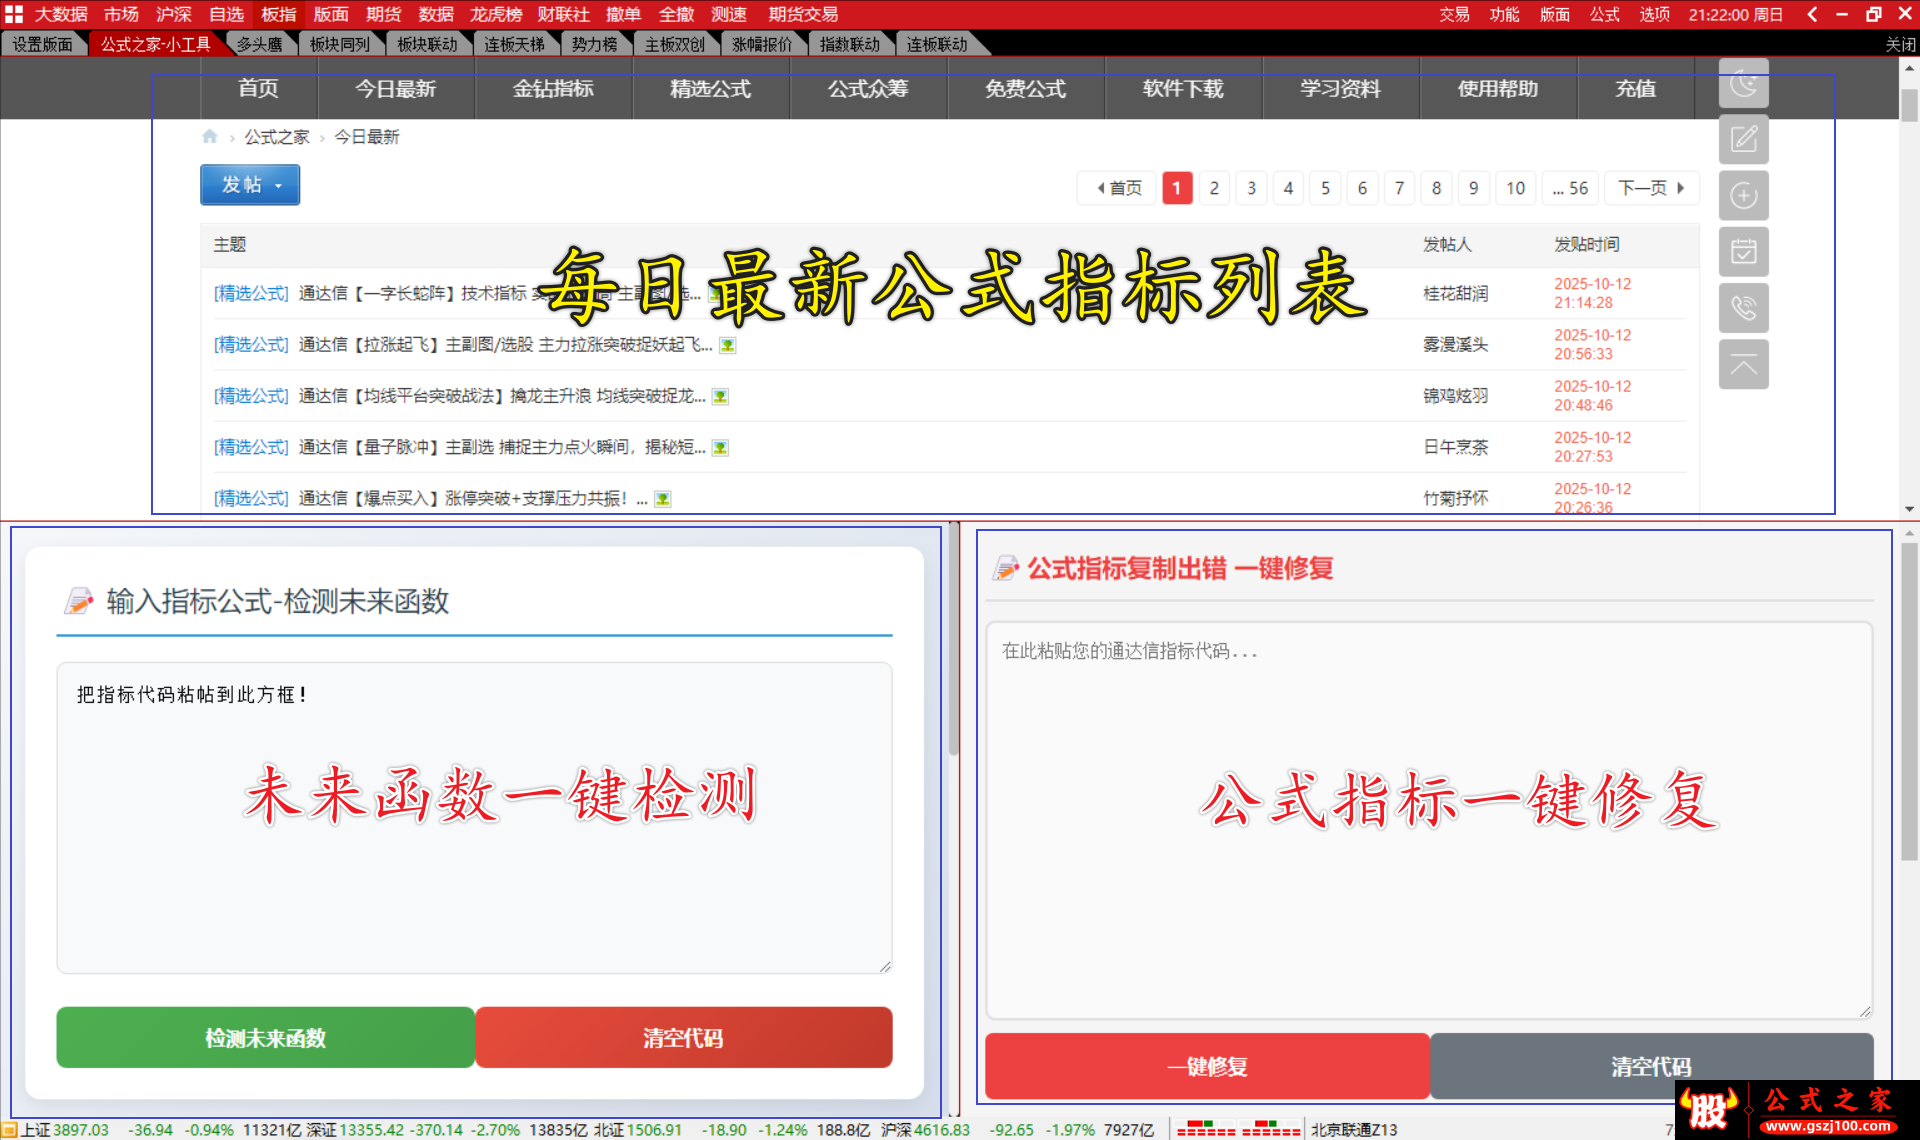Image resolution: width=1920 pixels, height=1140 pixels.
Task: Open the 软件下载 navigation item
Action: pyautogui.click(x=1183, y=89)
